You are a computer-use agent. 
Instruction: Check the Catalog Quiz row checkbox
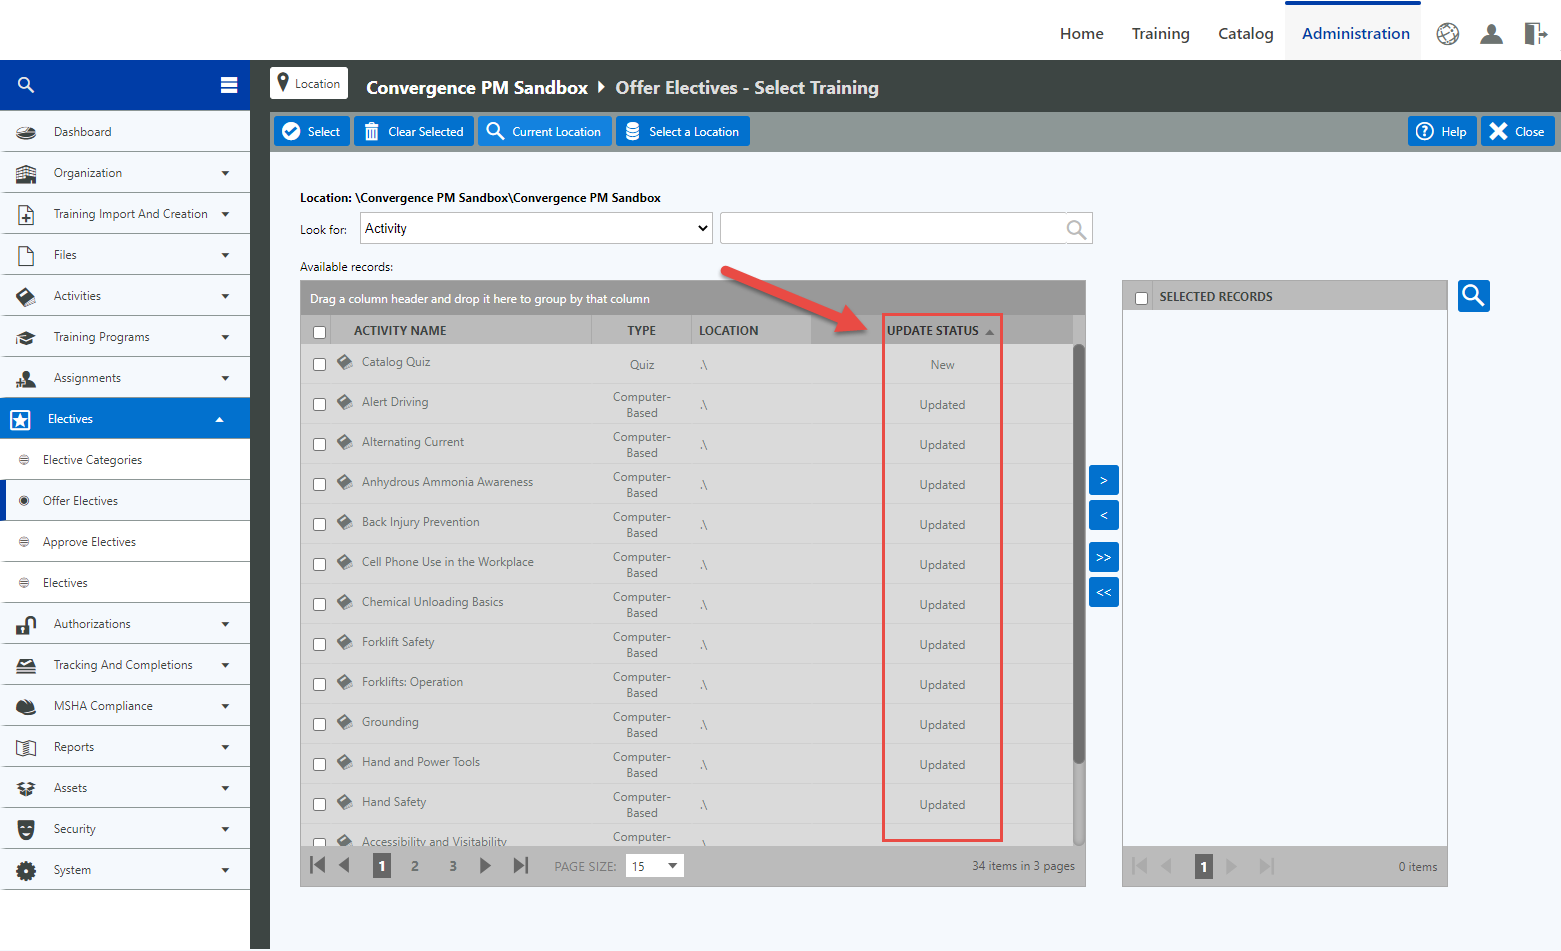click(319, 364)
